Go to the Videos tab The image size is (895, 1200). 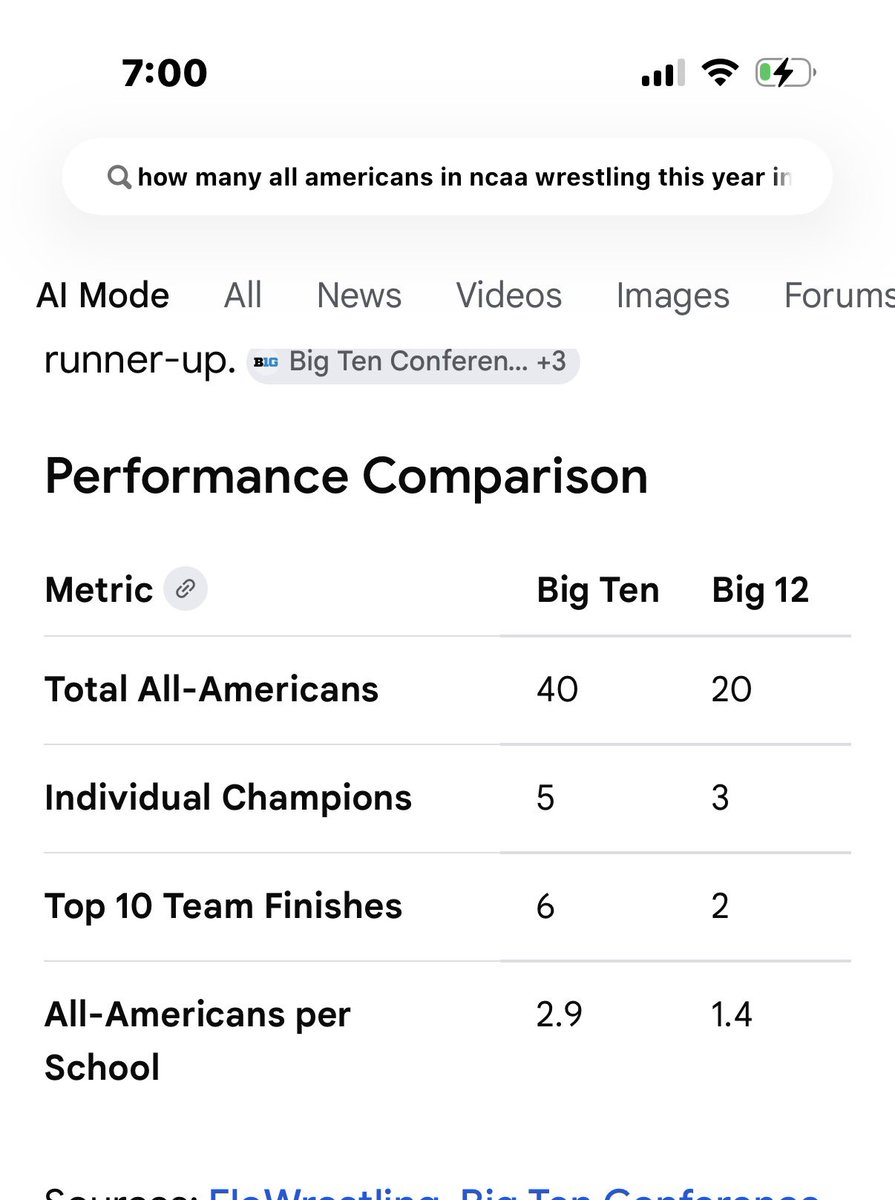coord(509,296)
